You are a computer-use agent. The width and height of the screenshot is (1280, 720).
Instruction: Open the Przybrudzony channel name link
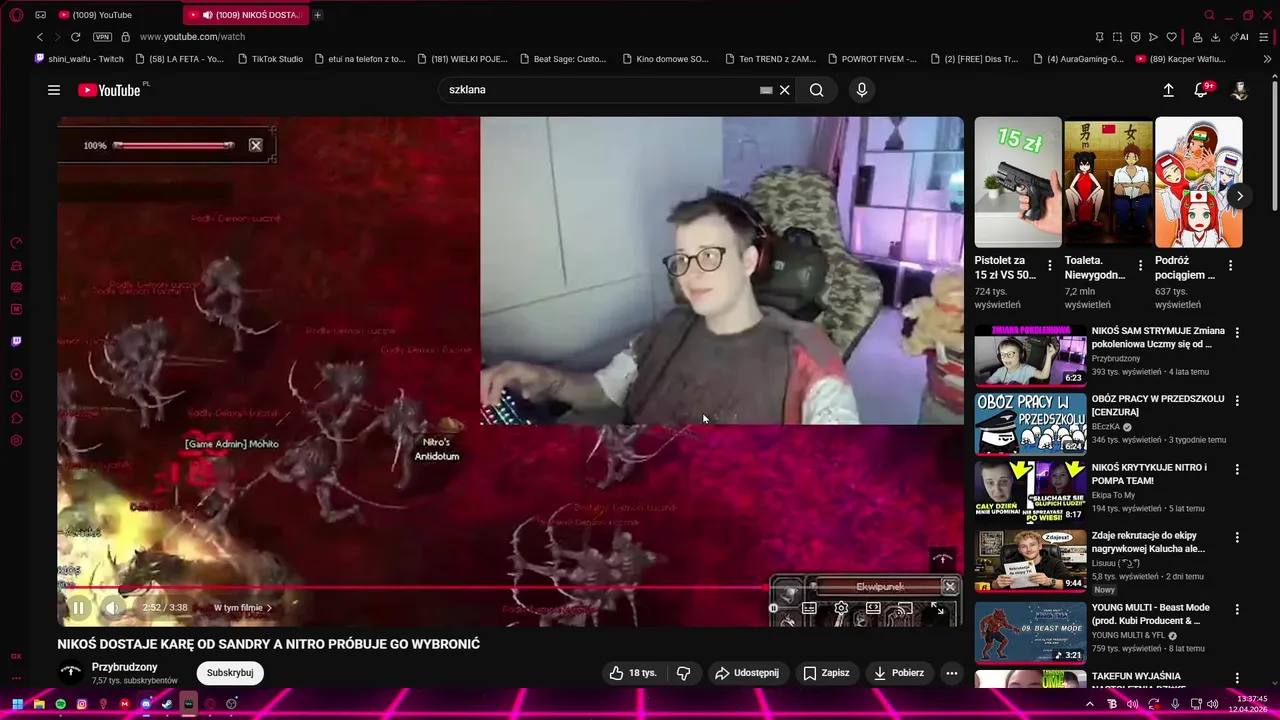click(125, 667)
